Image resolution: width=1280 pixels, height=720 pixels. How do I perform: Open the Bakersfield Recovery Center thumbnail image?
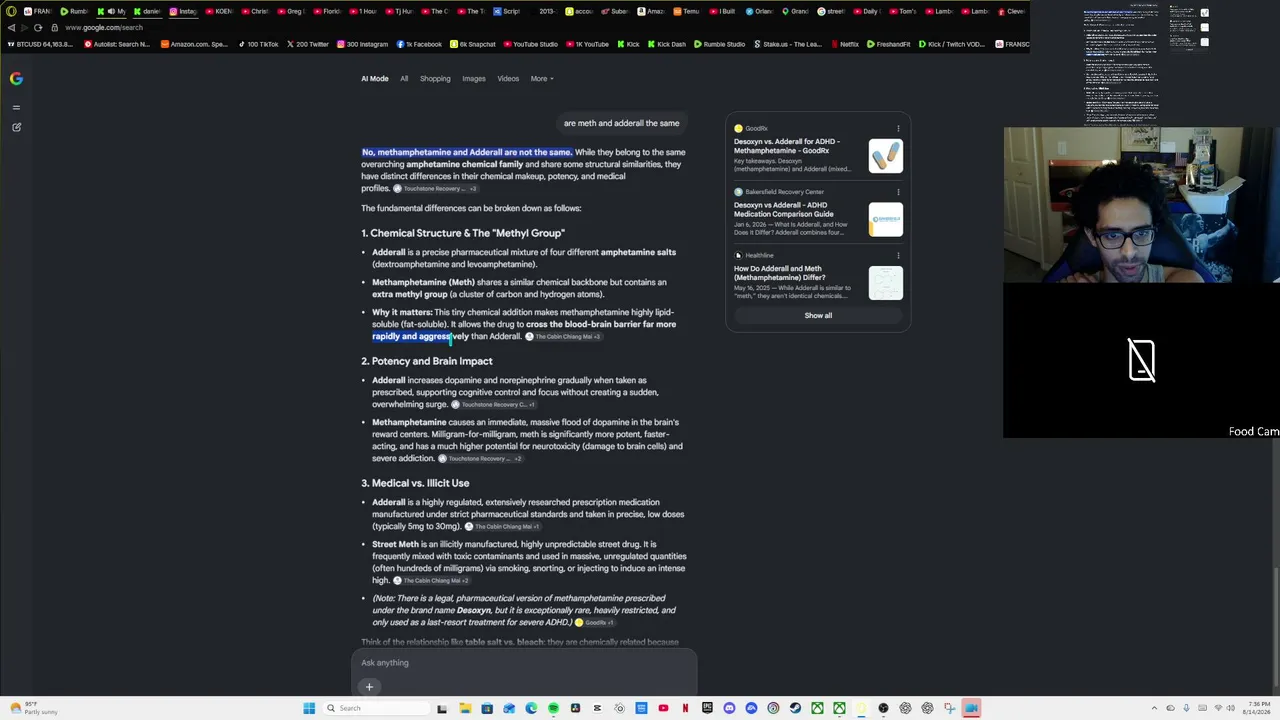(x=885, y=219)
